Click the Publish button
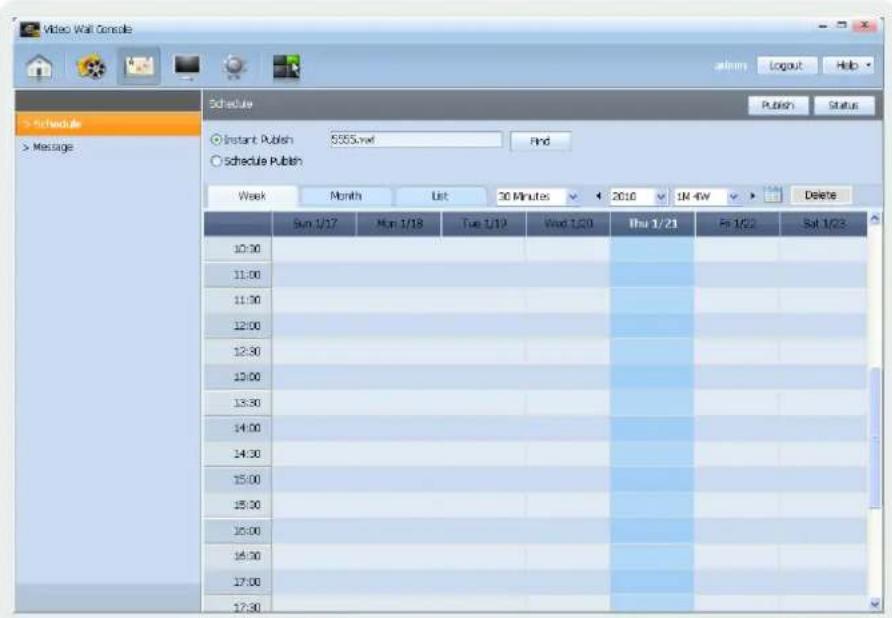The width and height of the screenshot is (892, 618). point(778,105)
